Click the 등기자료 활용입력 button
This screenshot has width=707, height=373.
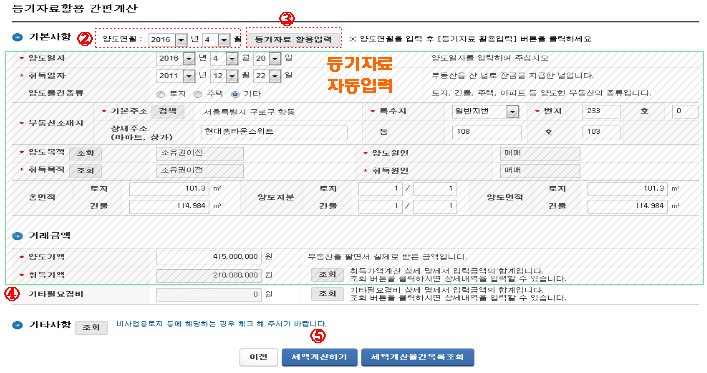[x=293, y=40]
